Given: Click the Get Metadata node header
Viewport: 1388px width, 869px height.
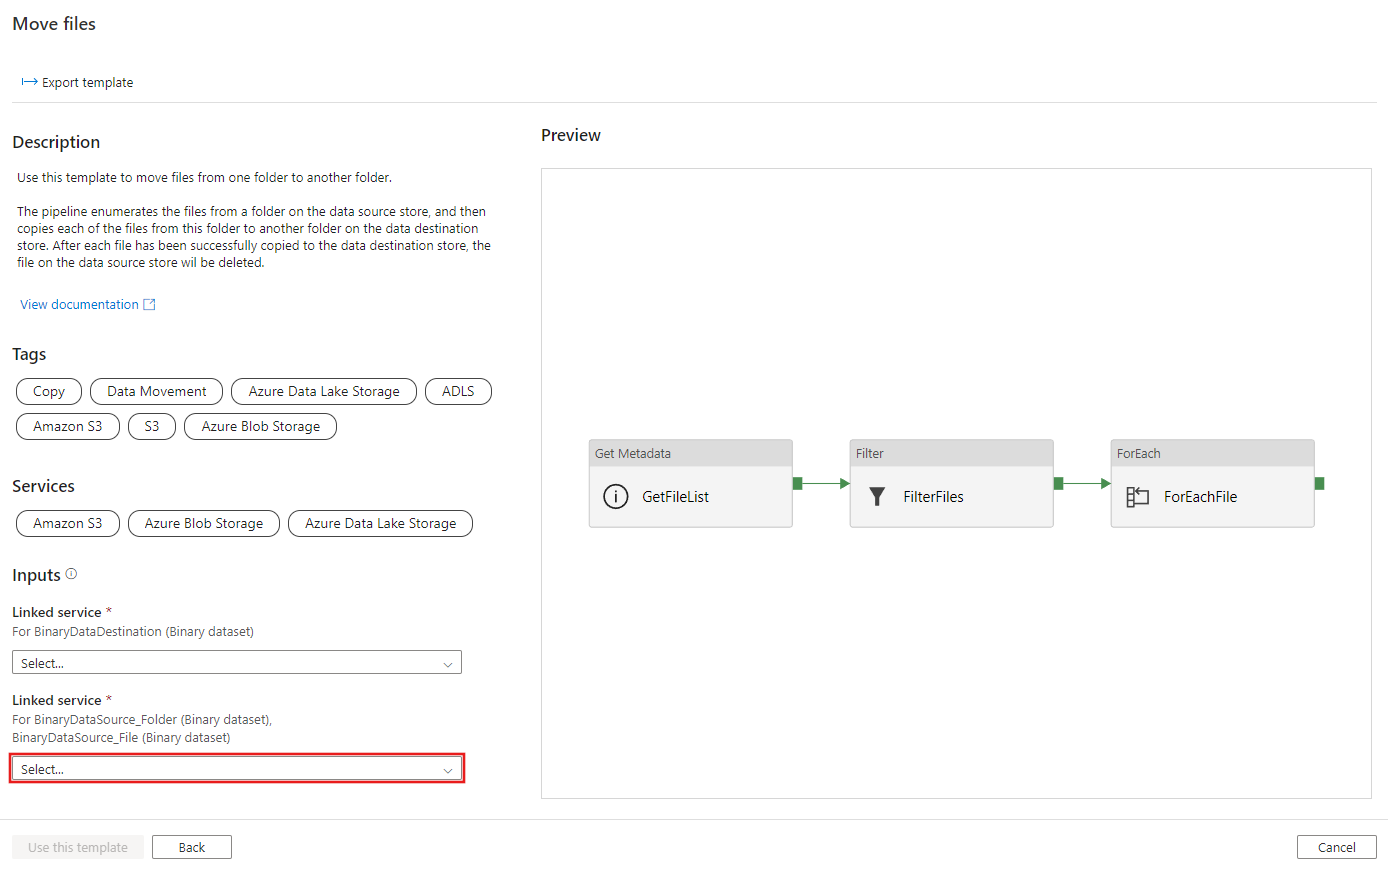Looking at the screenshot, I should [x=691, y=453].
